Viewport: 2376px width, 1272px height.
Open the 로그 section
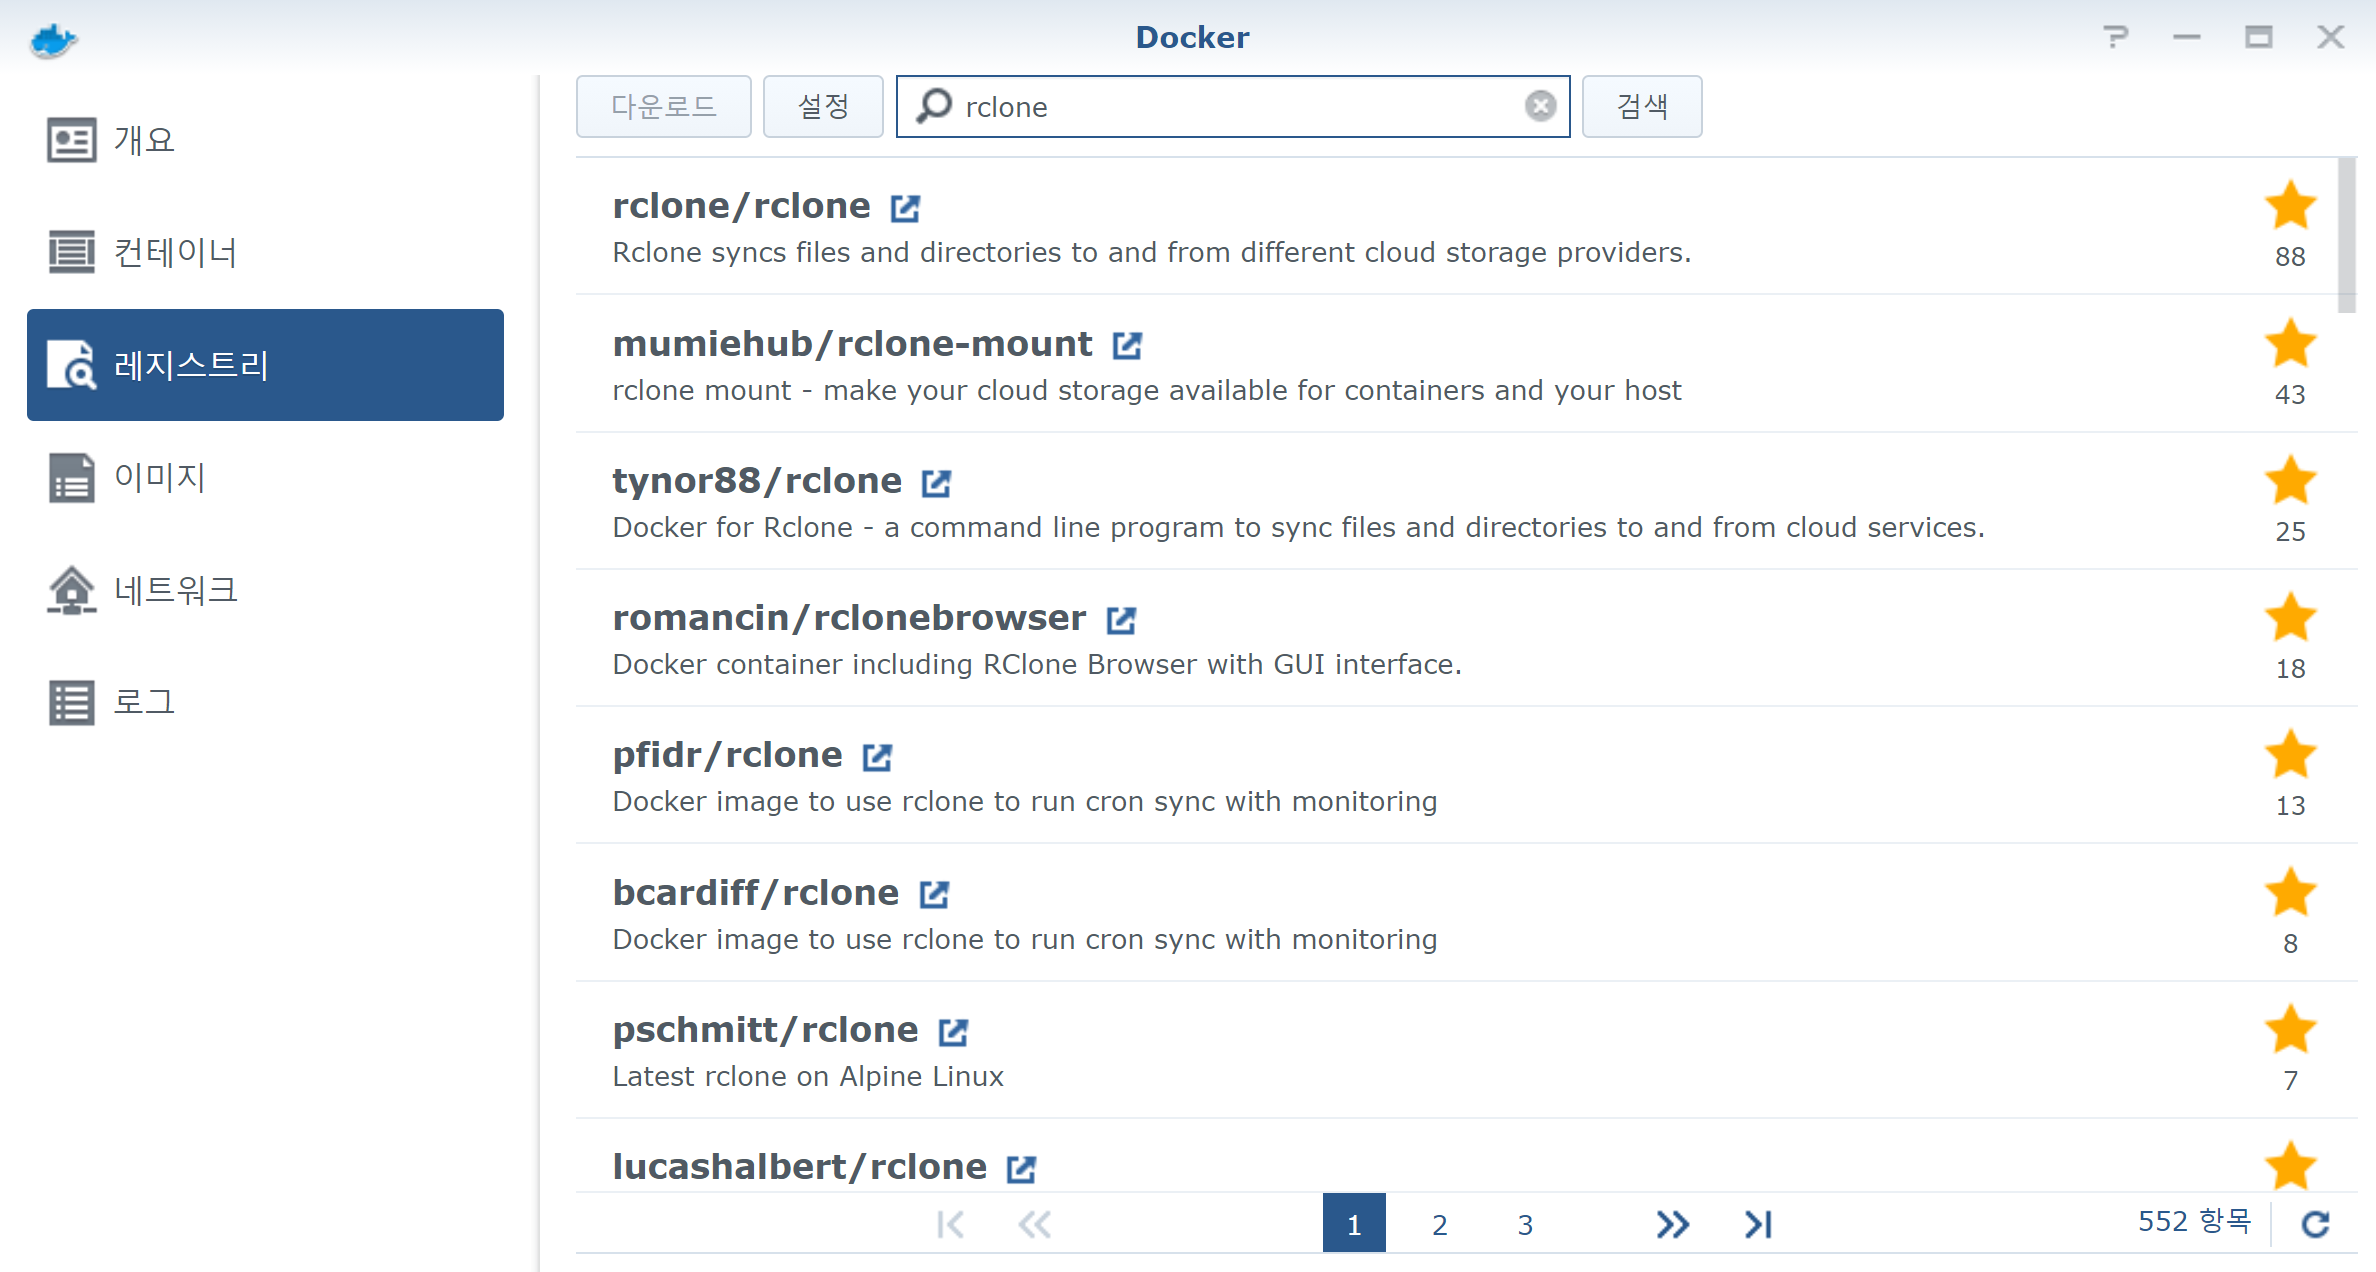click(x=143, y=702)
